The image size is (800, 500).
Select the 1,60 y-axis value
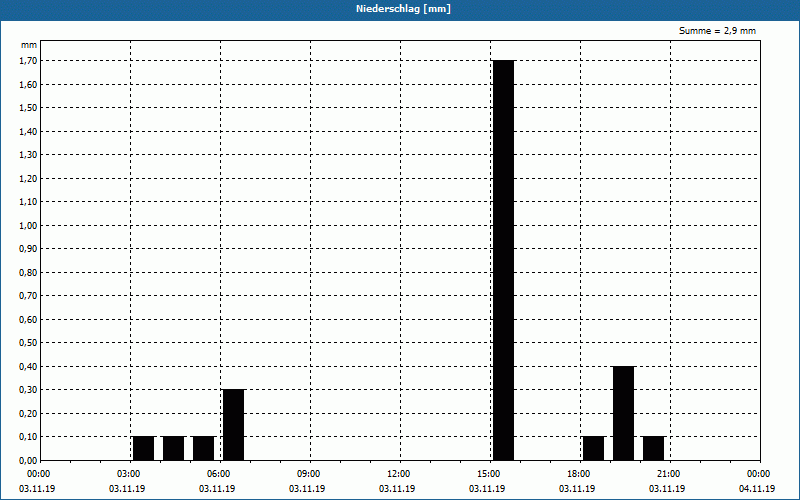tap(28, 84)
